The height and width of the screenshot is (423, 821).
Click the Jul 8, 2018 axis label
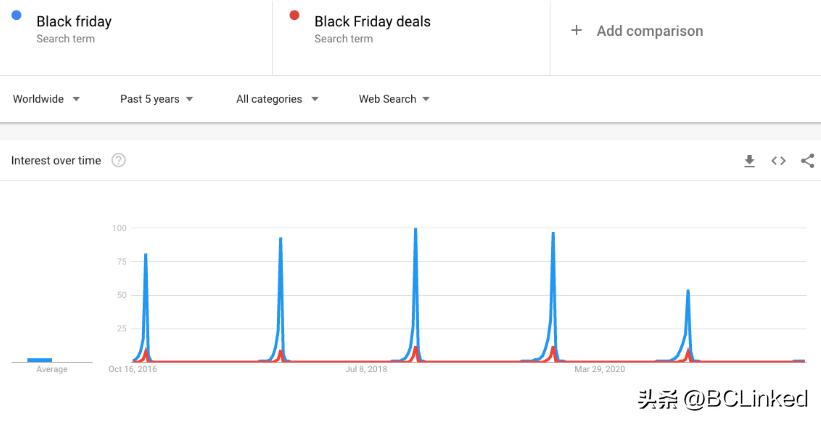point(367,369)
